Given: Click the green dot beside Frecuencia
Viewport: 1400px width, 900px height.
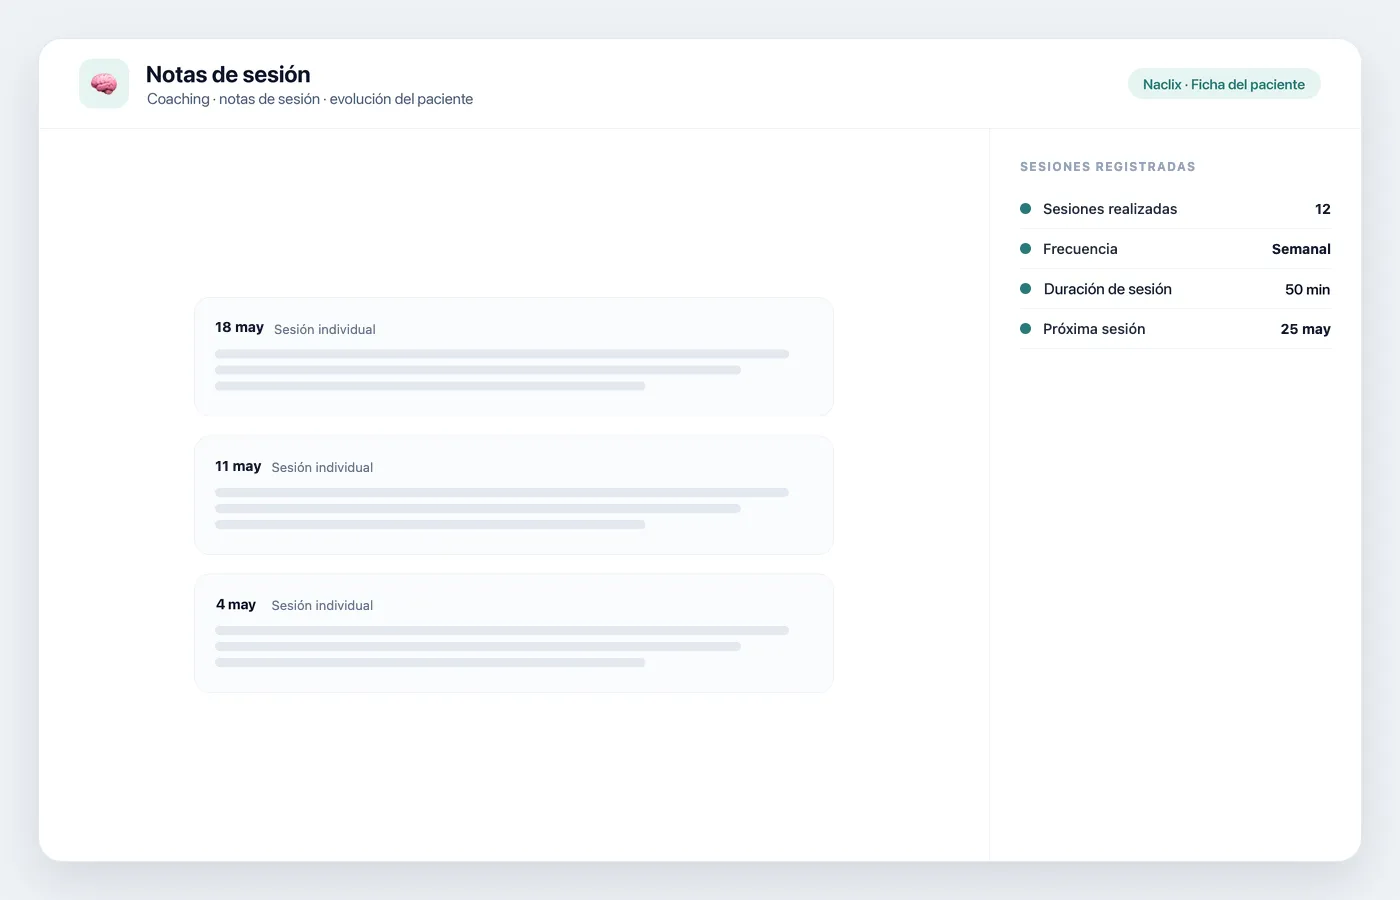Looking at the screenshot, I should click(1025, 249).
